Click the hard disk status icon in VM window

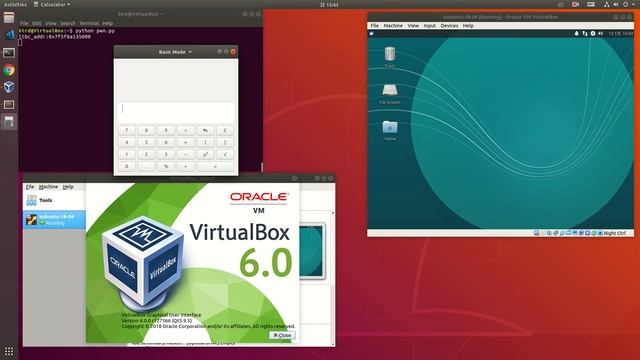(536, 233)
